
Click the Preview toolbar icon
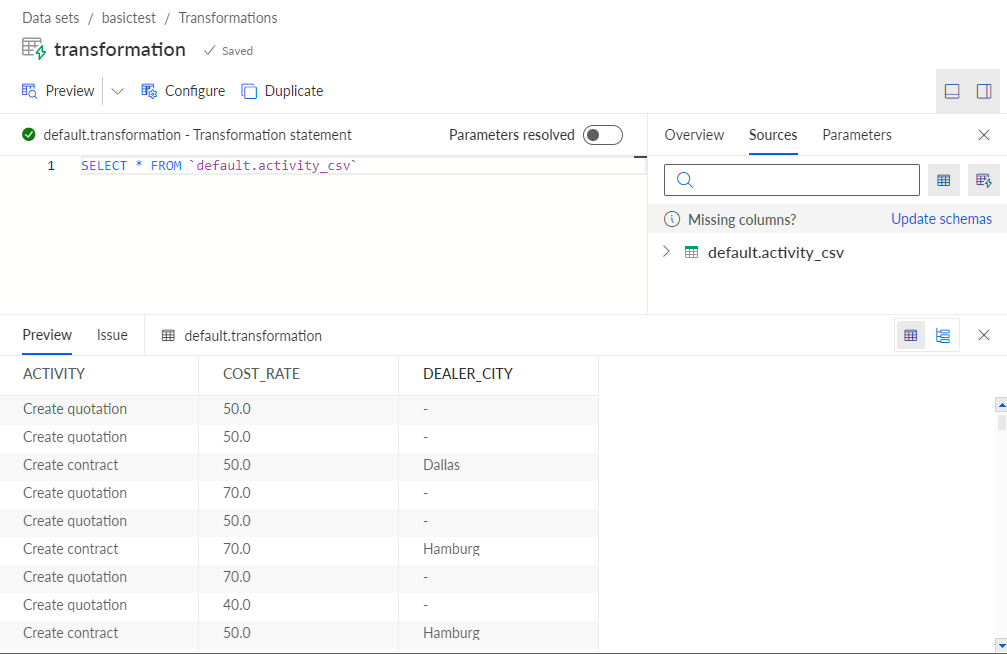[30, 91]
